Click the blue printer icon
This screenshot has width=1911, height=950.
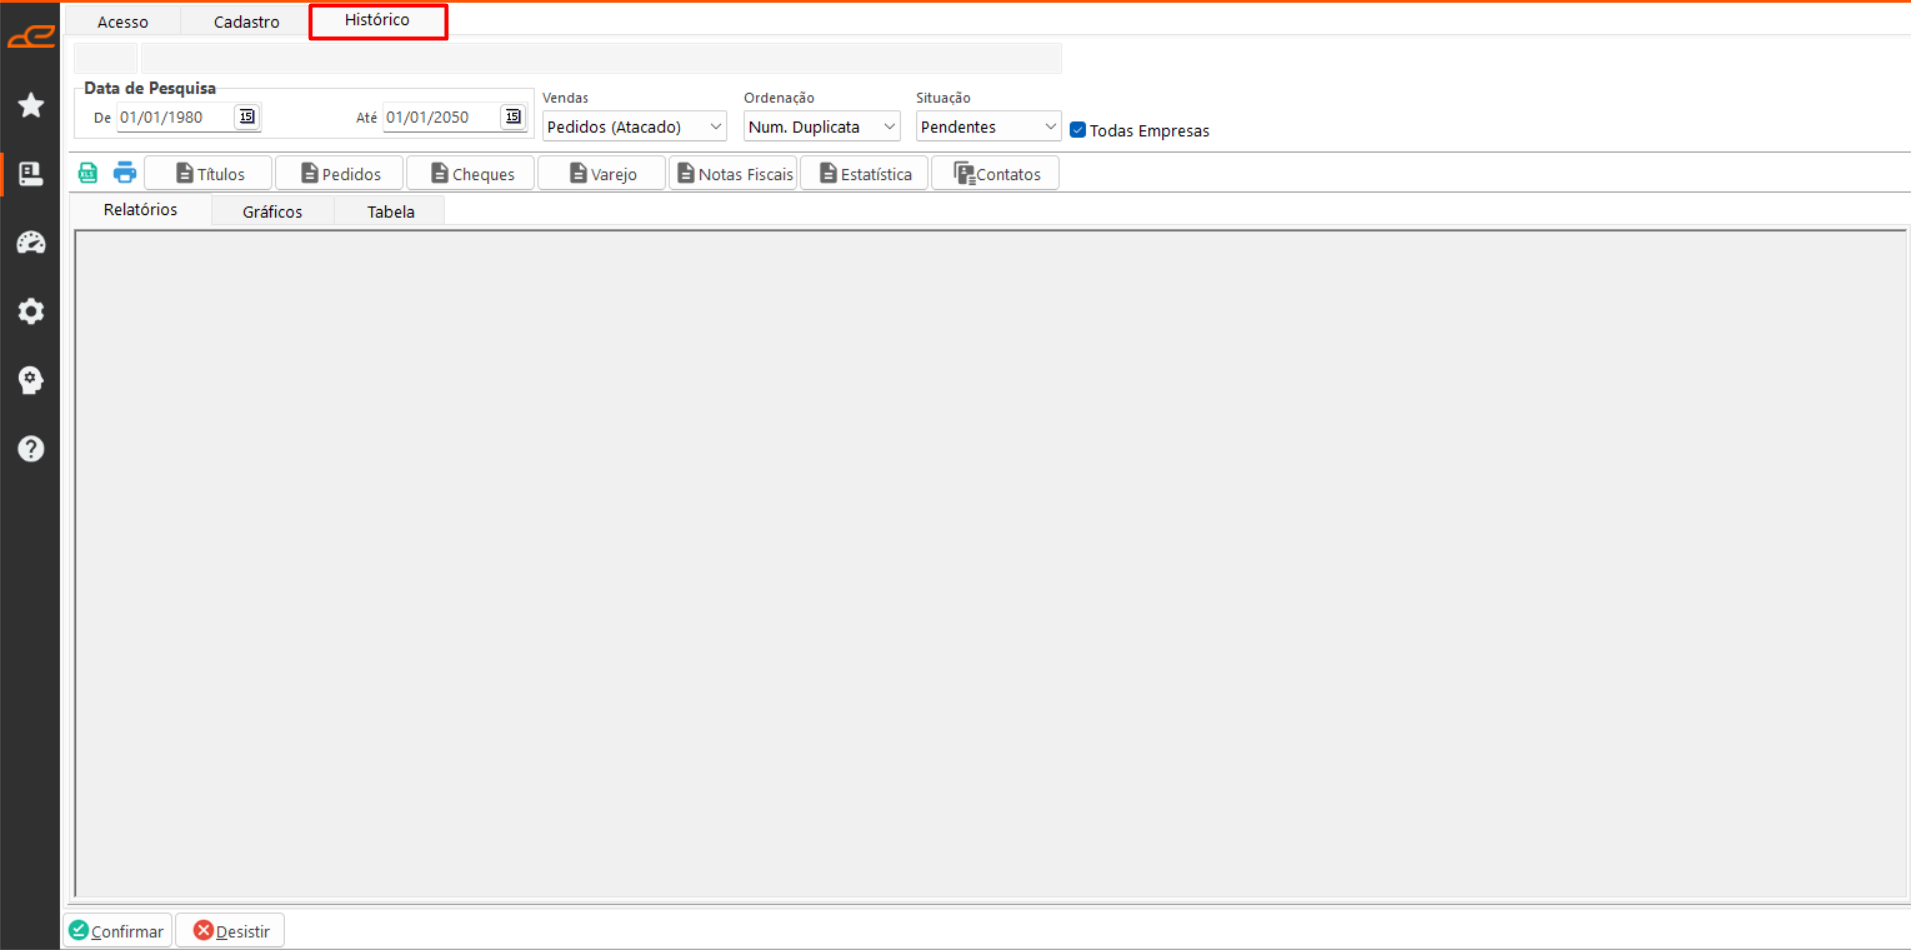tap(124, 173)
